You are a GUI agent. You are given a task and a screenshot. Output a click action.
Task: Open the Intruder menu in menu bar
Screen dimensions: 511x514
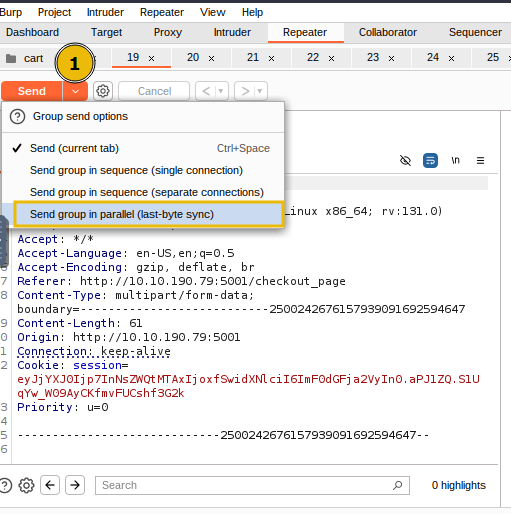point(105,12)
